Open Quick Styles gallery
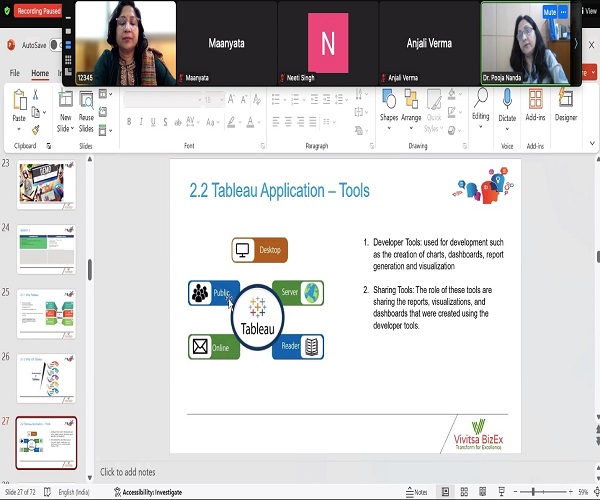Screen dimensions: 600x500 [434, 111]
